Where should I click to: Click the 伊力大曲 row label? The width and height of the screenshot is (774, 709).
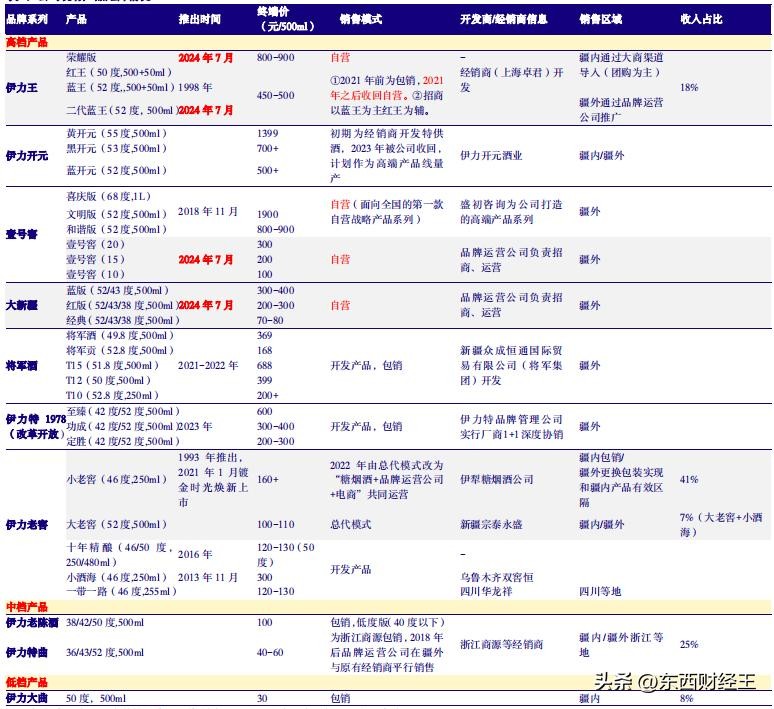[28, 697]
